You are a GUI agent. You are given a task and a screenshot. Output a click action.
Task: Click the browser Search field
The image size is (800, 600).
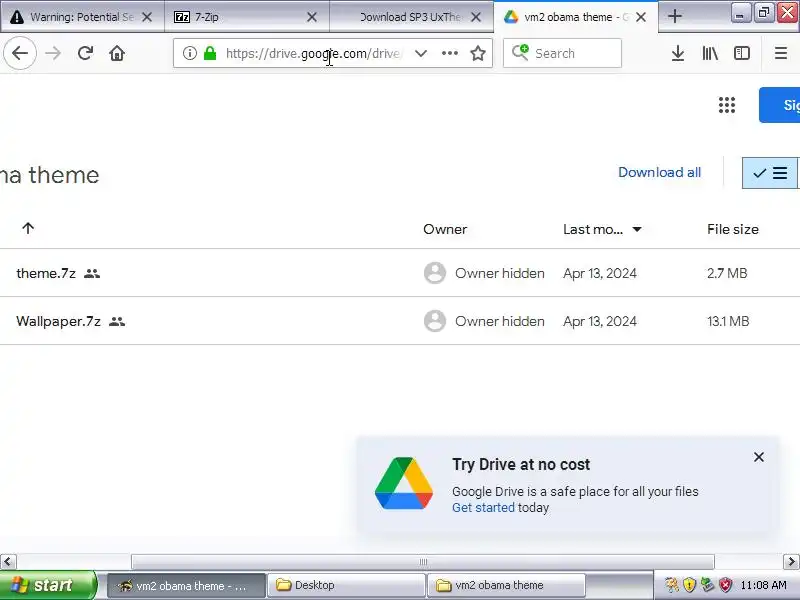pyautogui.click(x=562, y=53)
